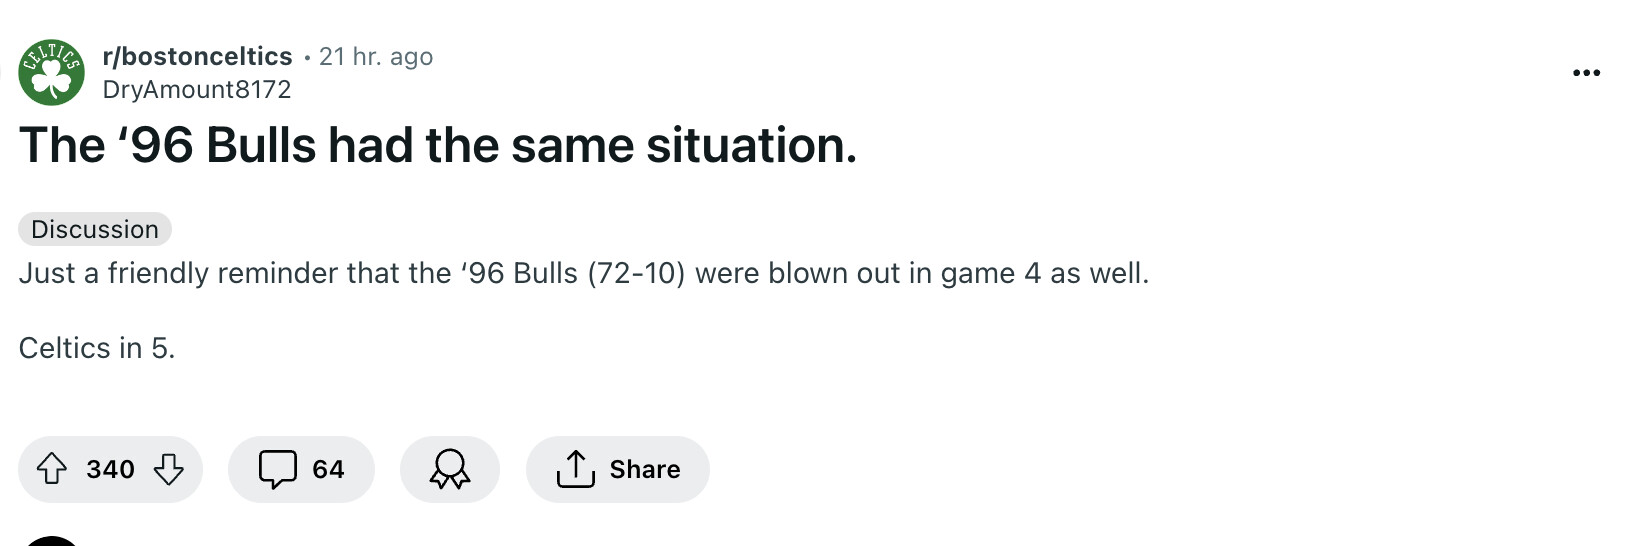
Task: Click the '(72-10)' record in the body text
Action: click(x=636, y=273)
